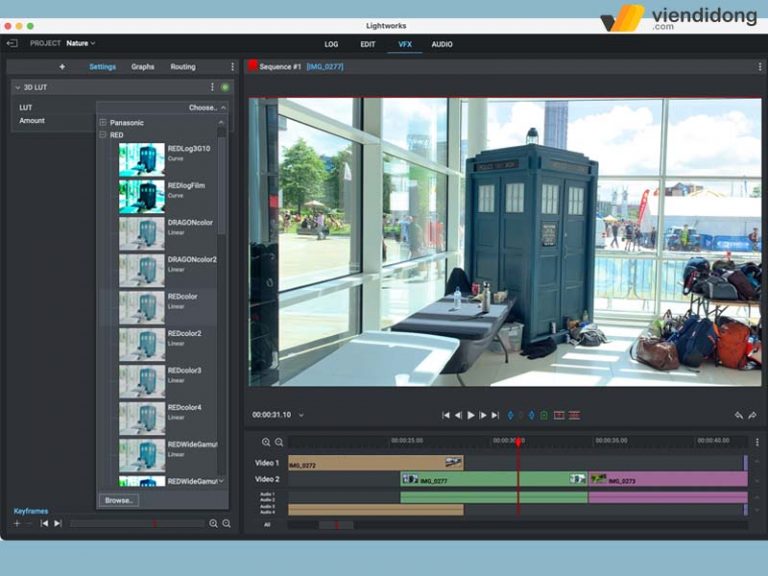This screenshot has width=768, height=576.
Task: Choose the DRAGONcolor2 LUT entry
Action: (x=158, y=270)
